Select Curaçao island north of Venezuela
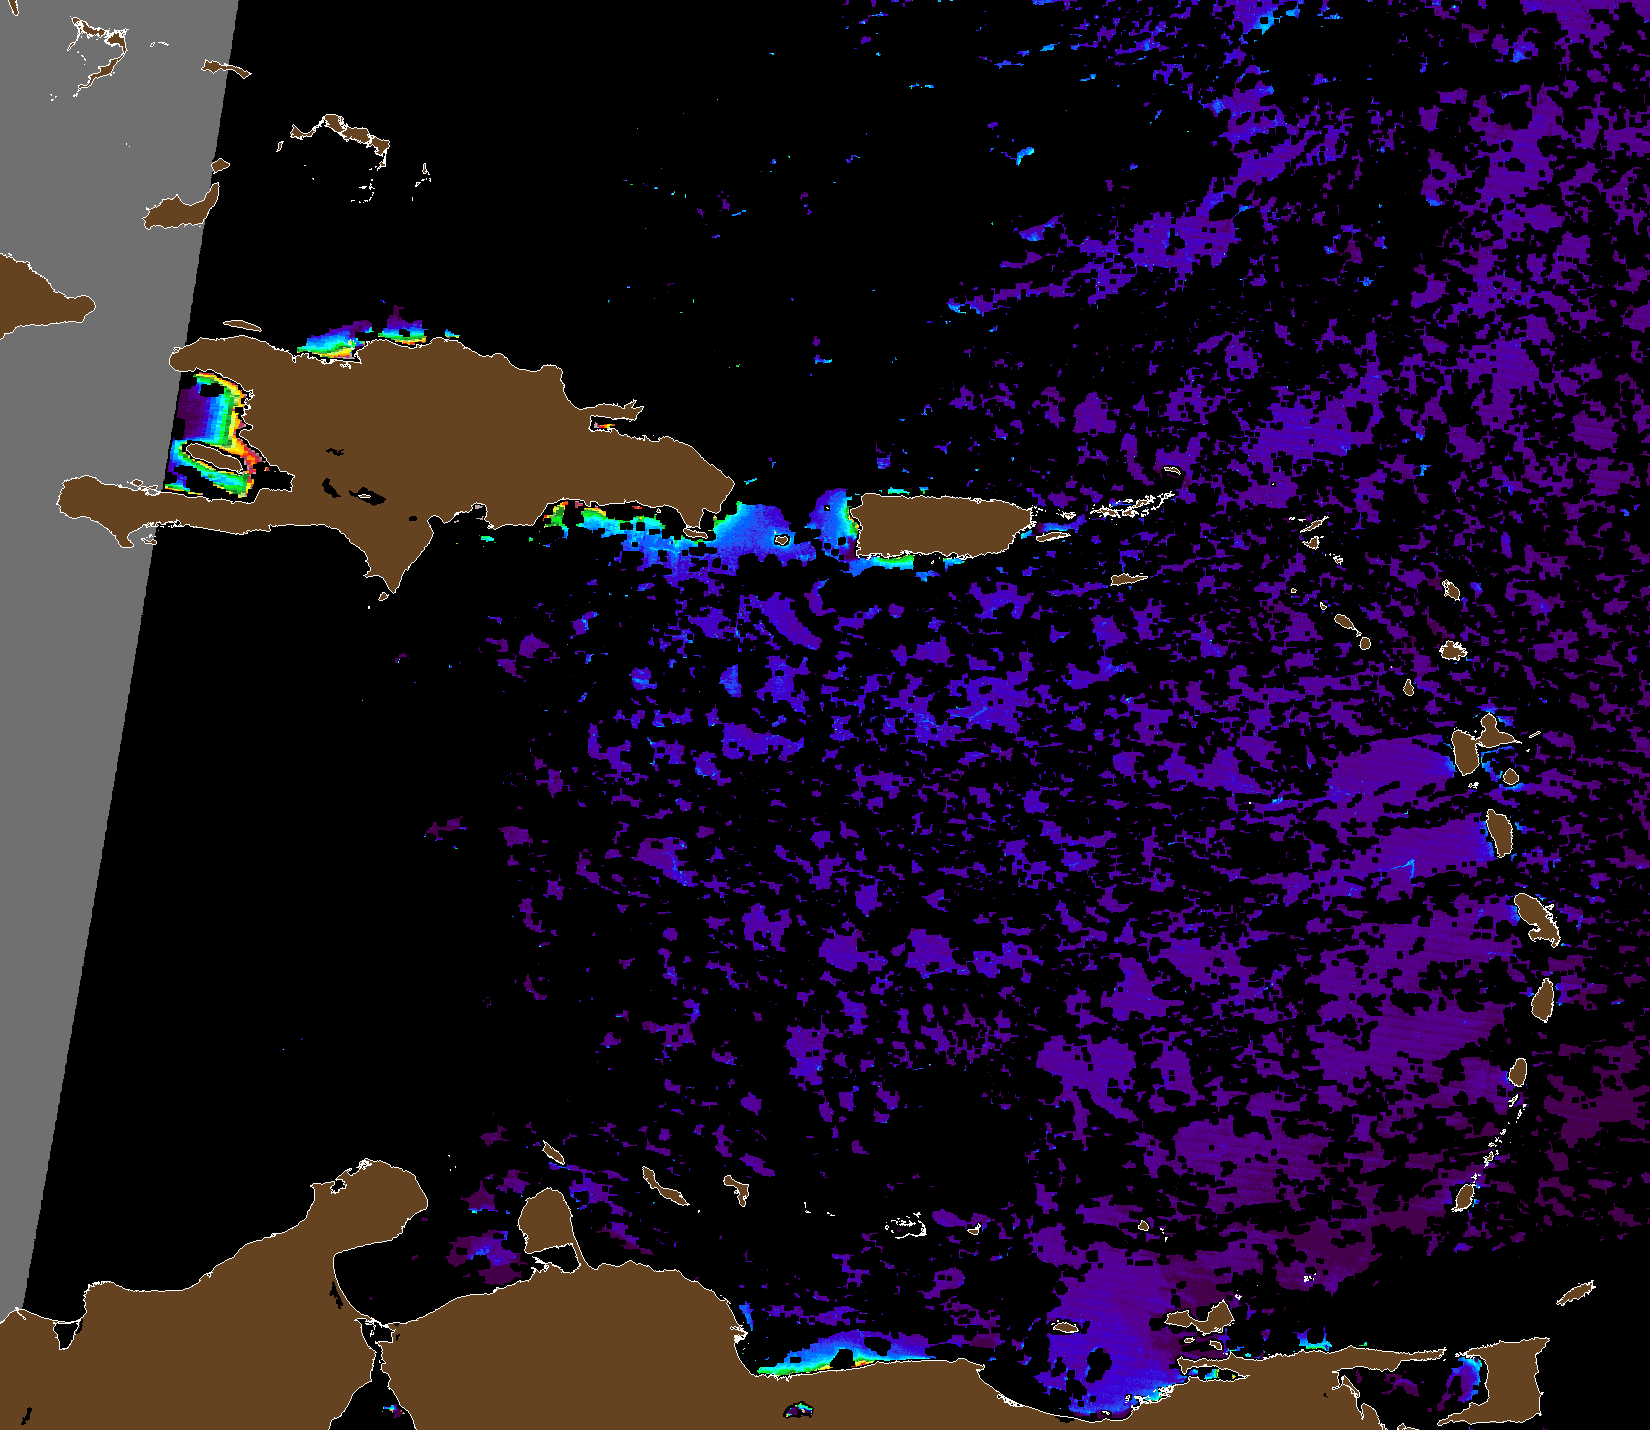Screen dimensions: 1650x1430 [x=663, y=1187]
